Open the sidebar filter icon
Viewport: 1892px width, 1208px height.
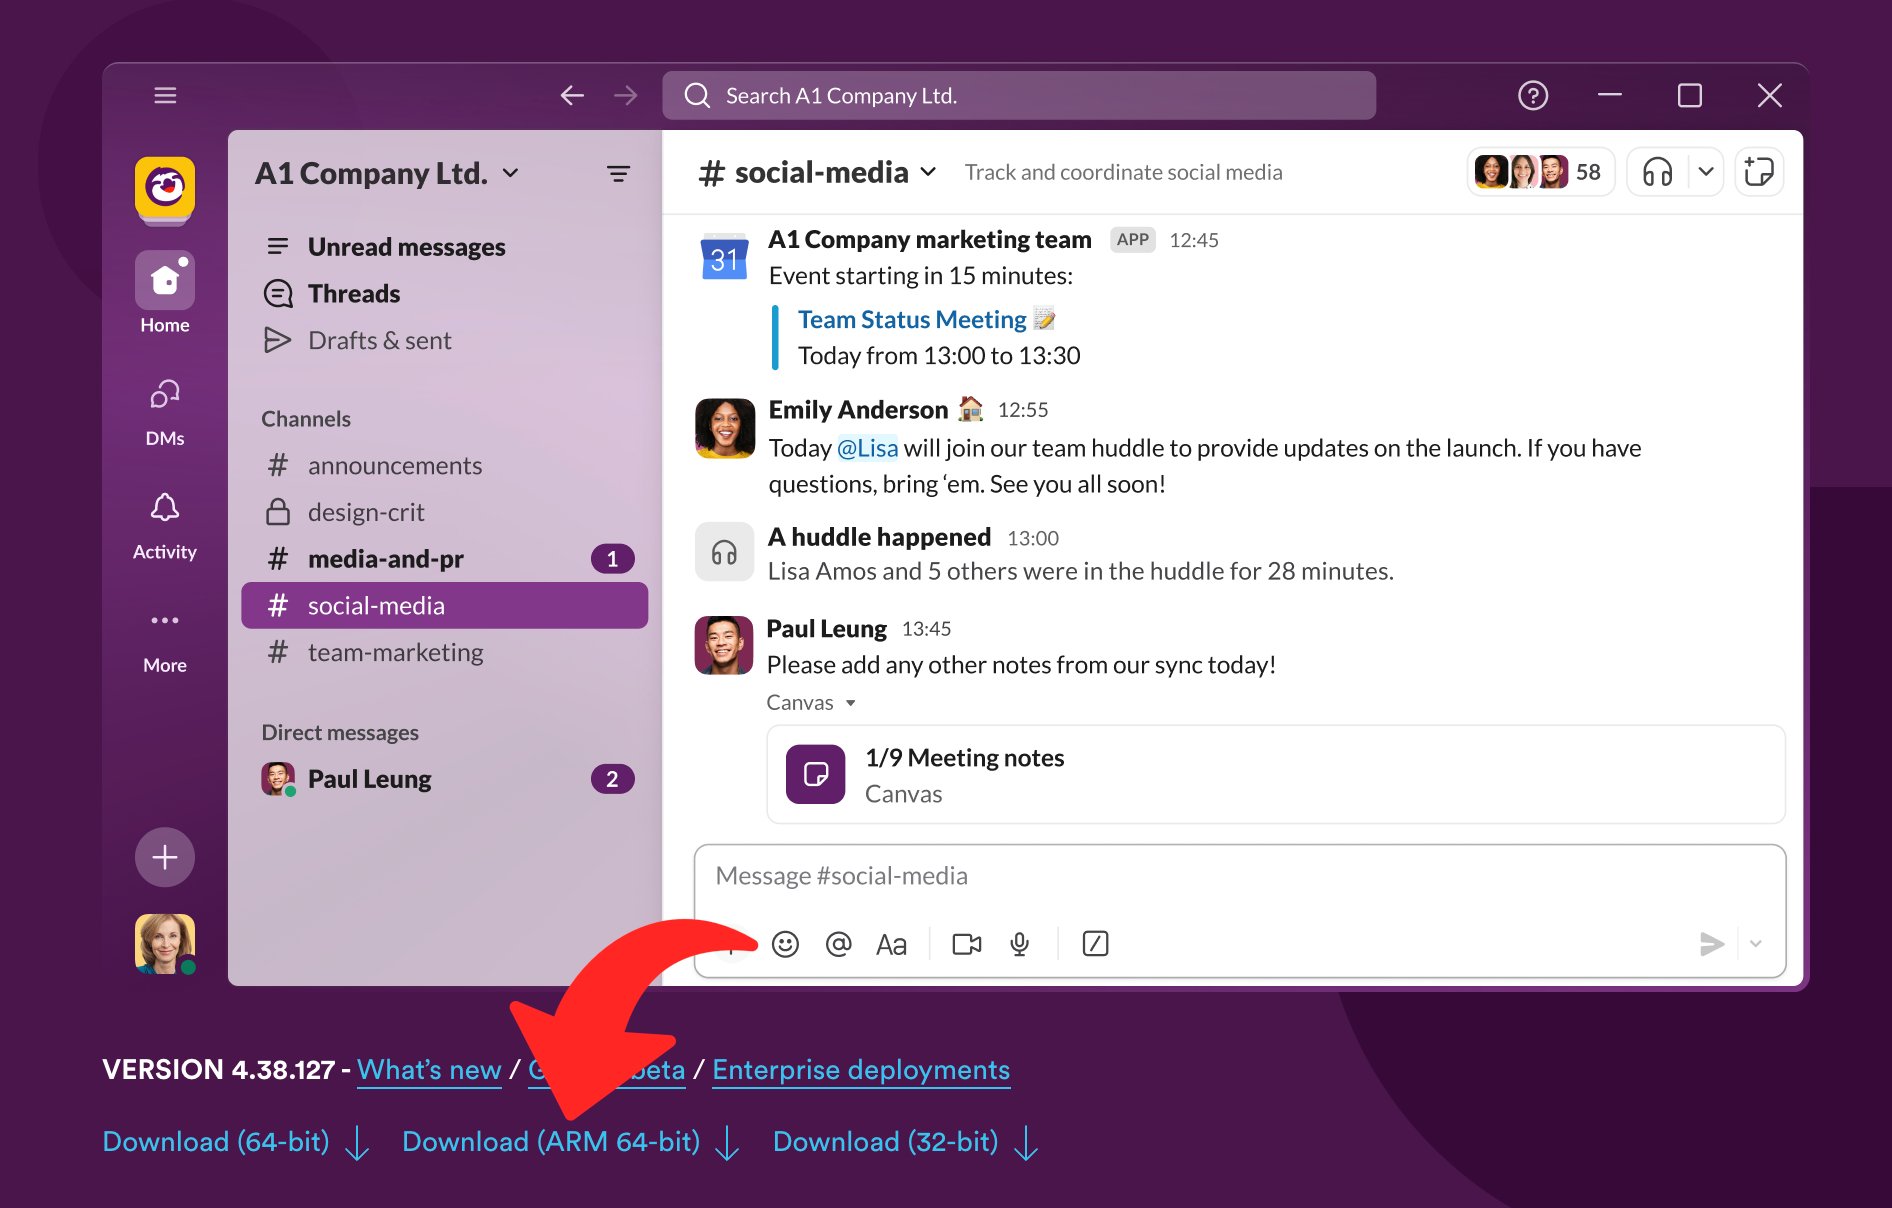(x=618, y=173)
